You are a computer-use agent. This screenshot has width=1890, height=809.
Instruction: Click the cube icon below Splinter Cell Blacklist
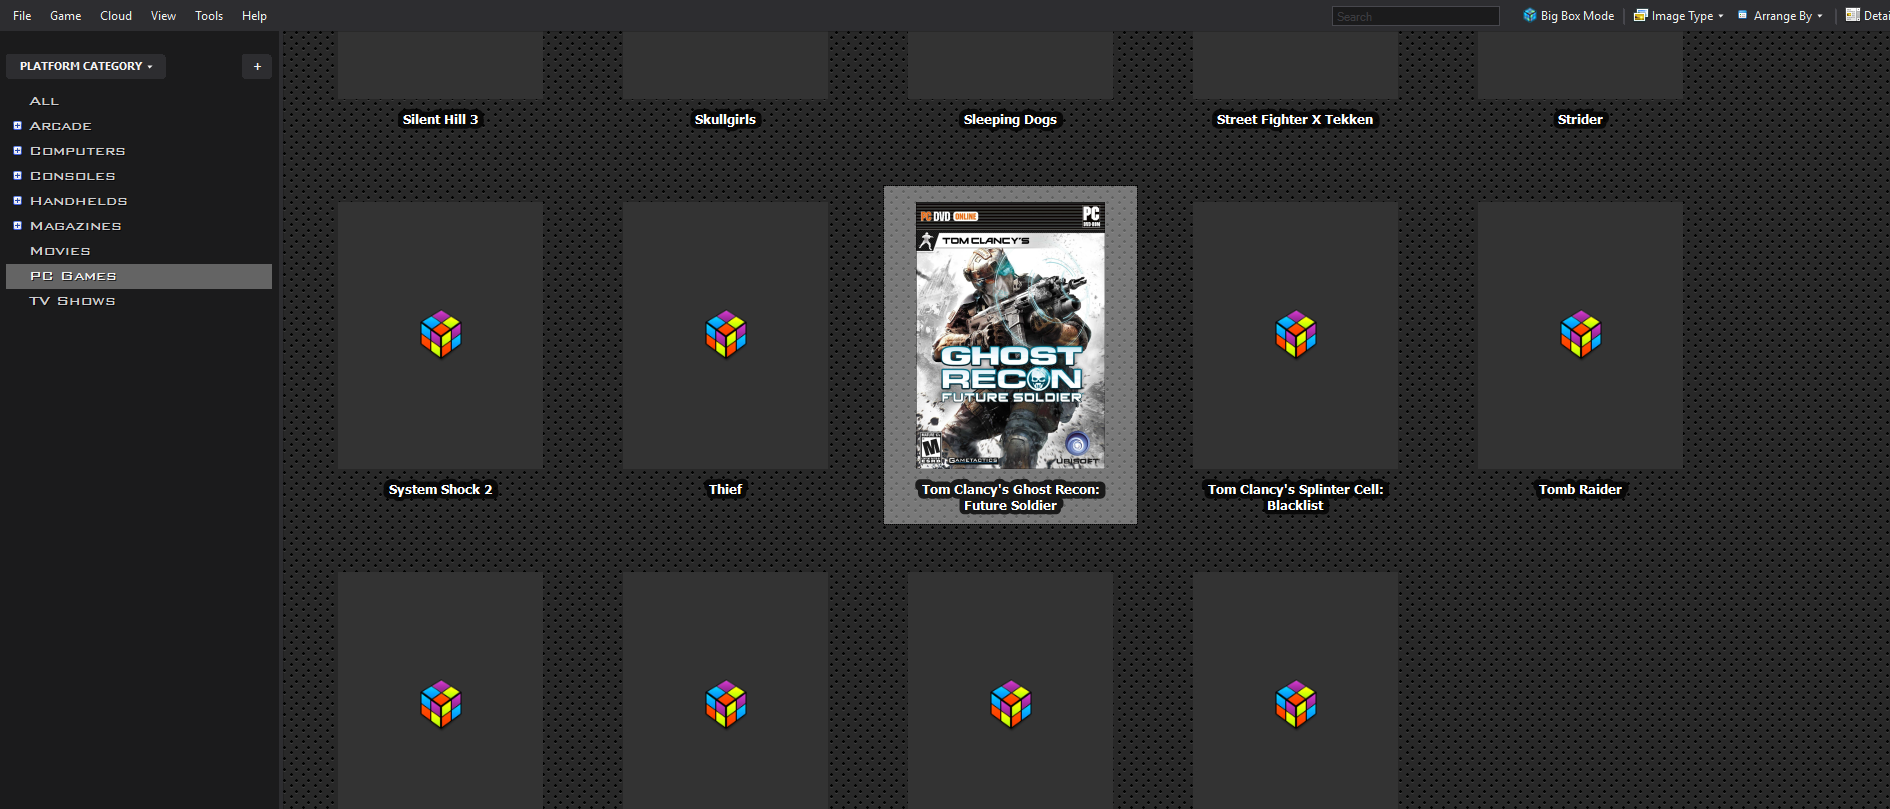pos(1296,705)
